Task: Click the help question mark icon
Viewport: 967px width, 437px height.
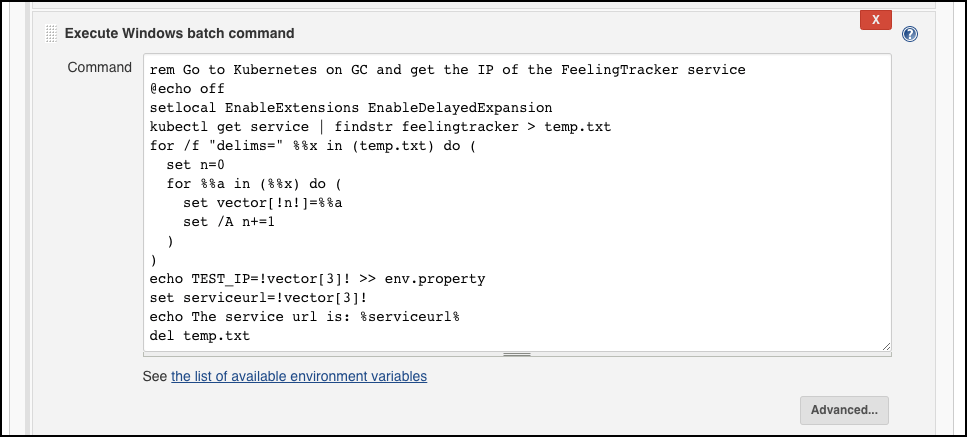Action: point(910,34)
